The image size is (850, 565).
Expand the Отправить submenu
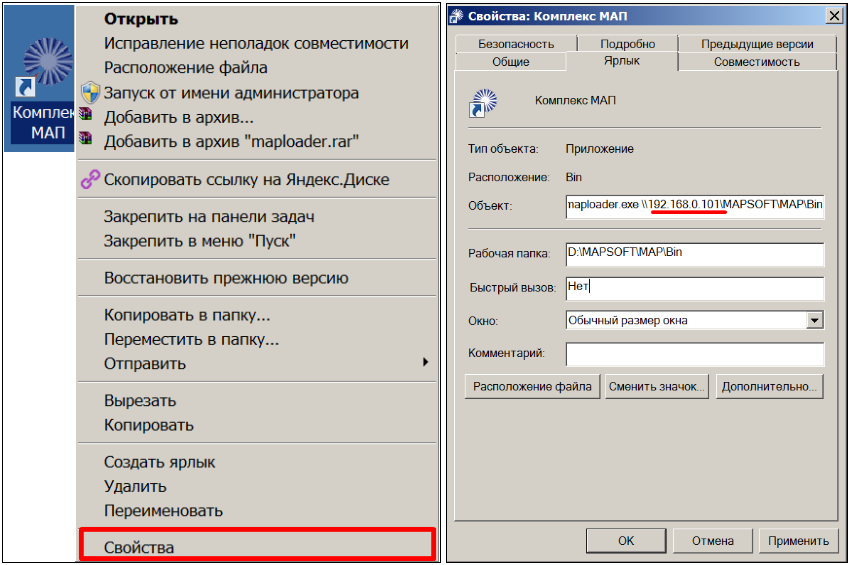click(425, 363)
